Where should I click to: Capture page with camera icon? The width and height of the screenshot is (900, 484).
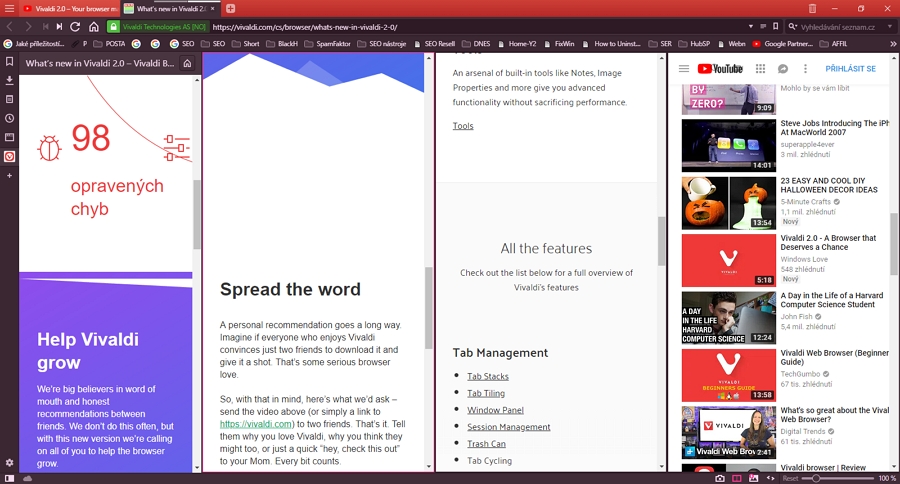coord(720,478)
